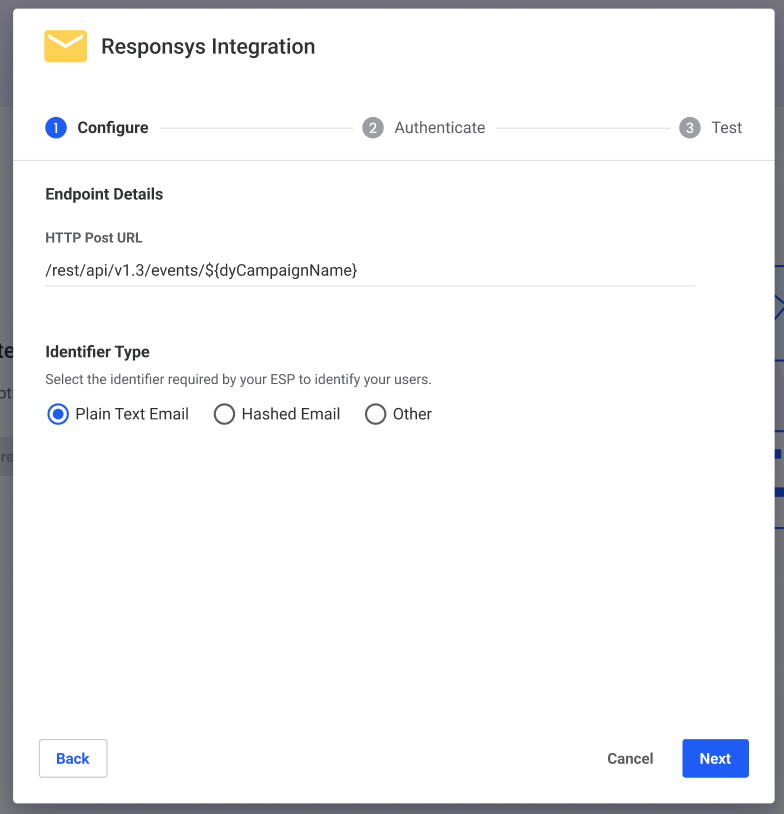Jump to the Test step label
The width and height of the screenshot is (784, 814).
pos(726,128)
